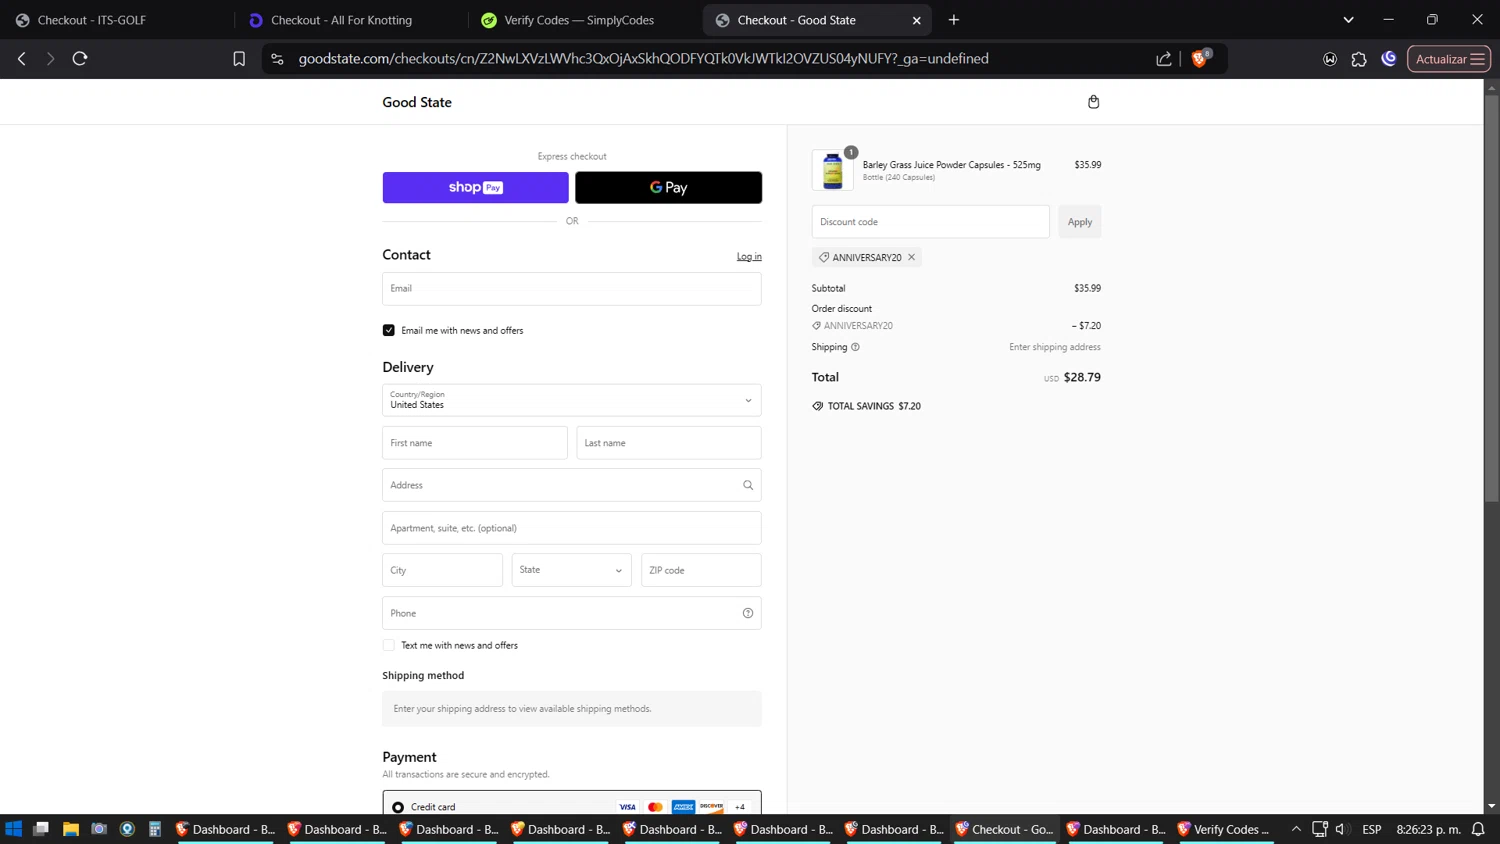Focus the Apartment, suite, etc. field

(x=572, y=528)
